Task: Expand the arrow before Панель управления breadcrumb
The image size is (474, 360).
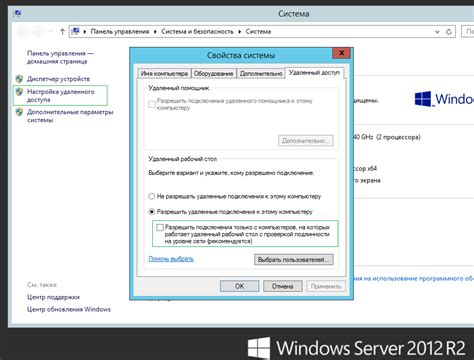Action: [85, 32]
